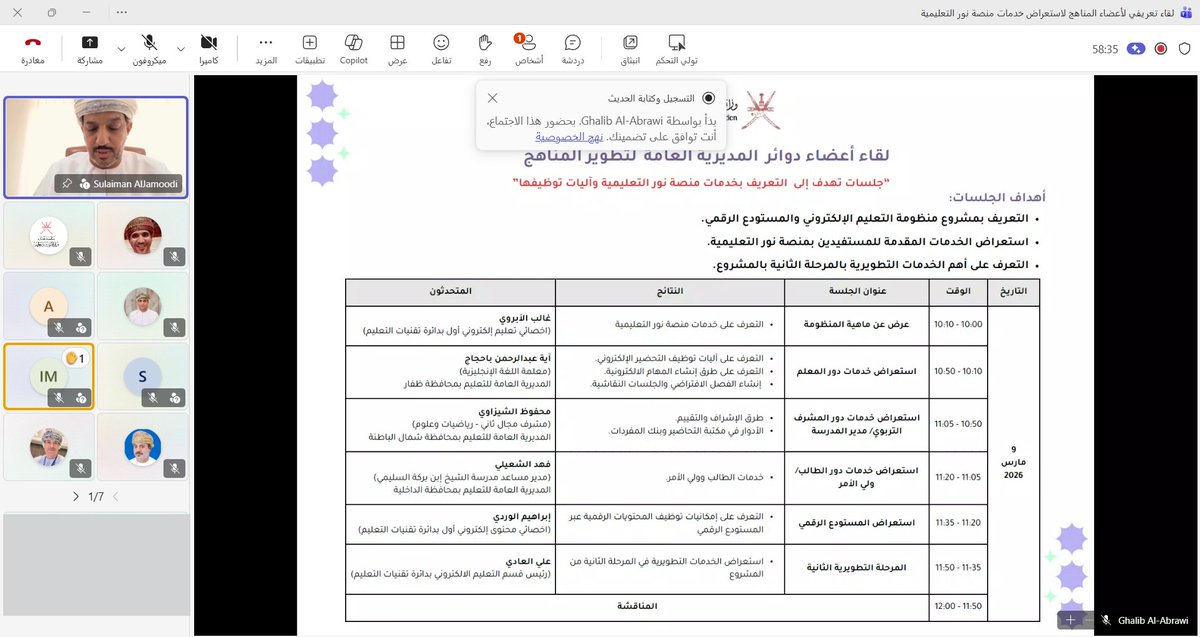This screenshot has height=637, width=1200.
Task: Restore the Teams meeting window size
Action: 51,14
